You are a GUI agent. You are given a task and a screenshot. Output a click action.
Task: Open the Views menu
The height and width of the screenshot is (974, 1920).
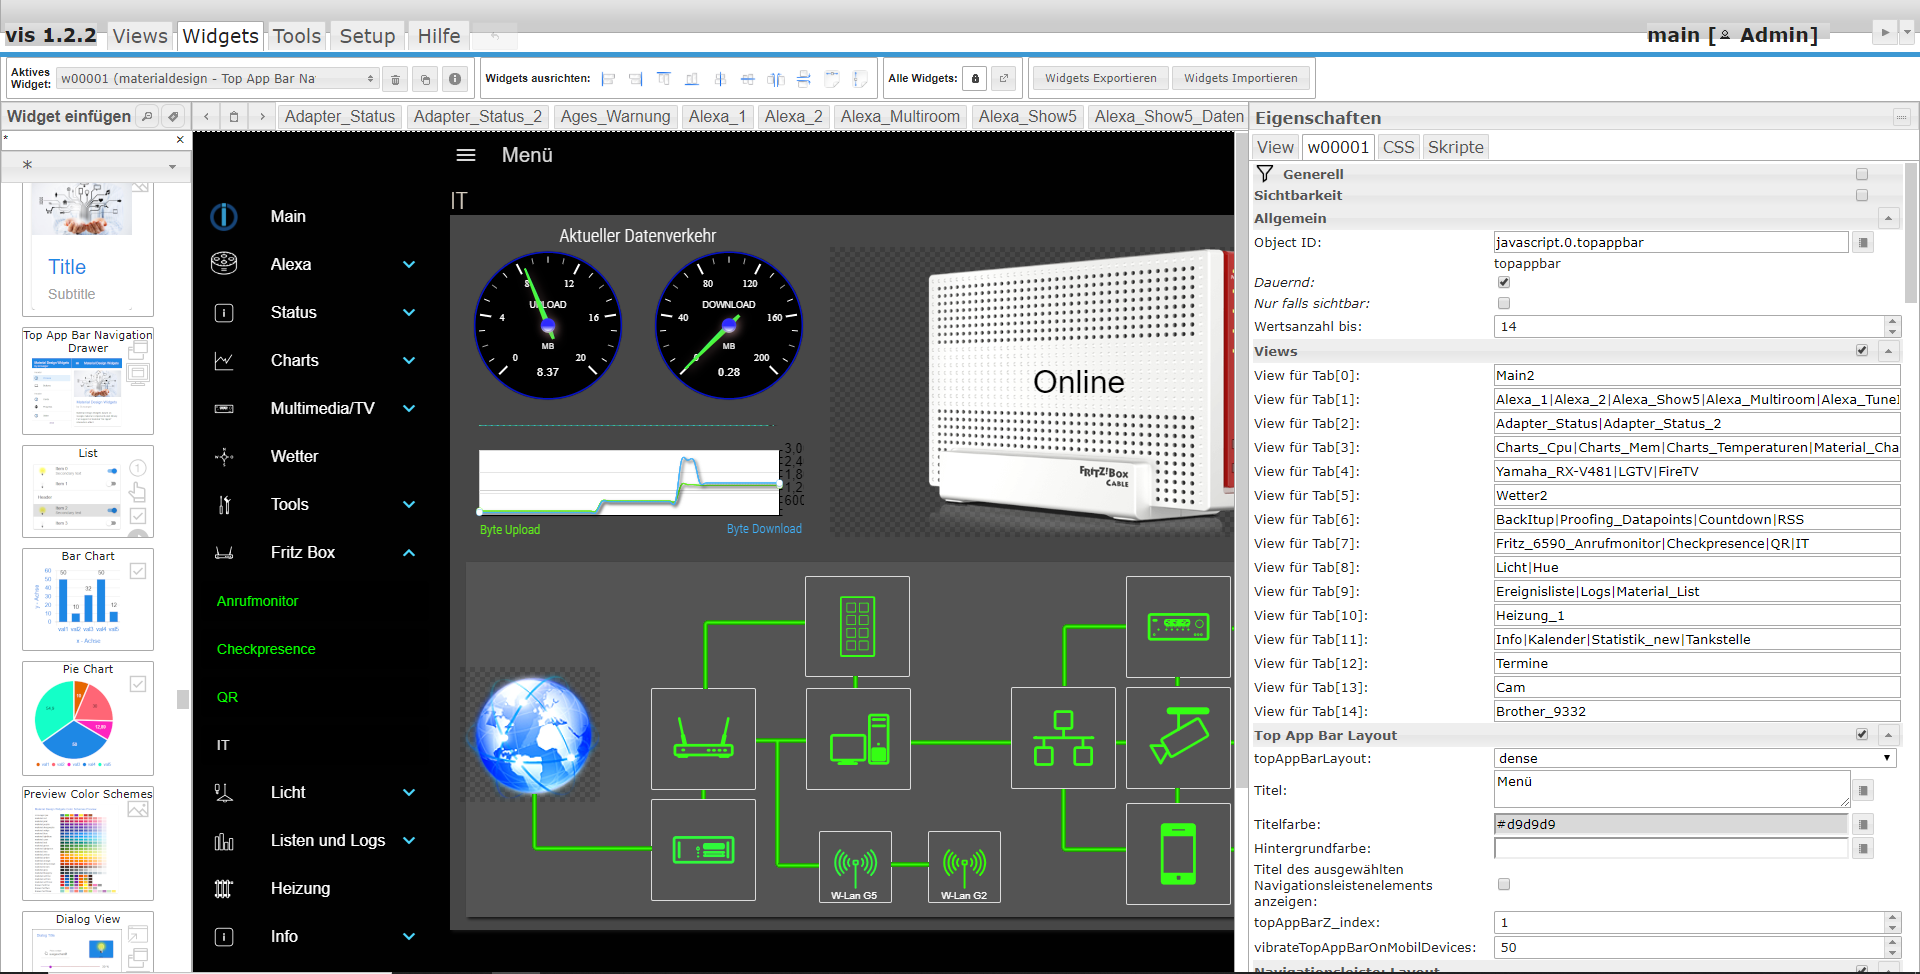coord(140,36)
